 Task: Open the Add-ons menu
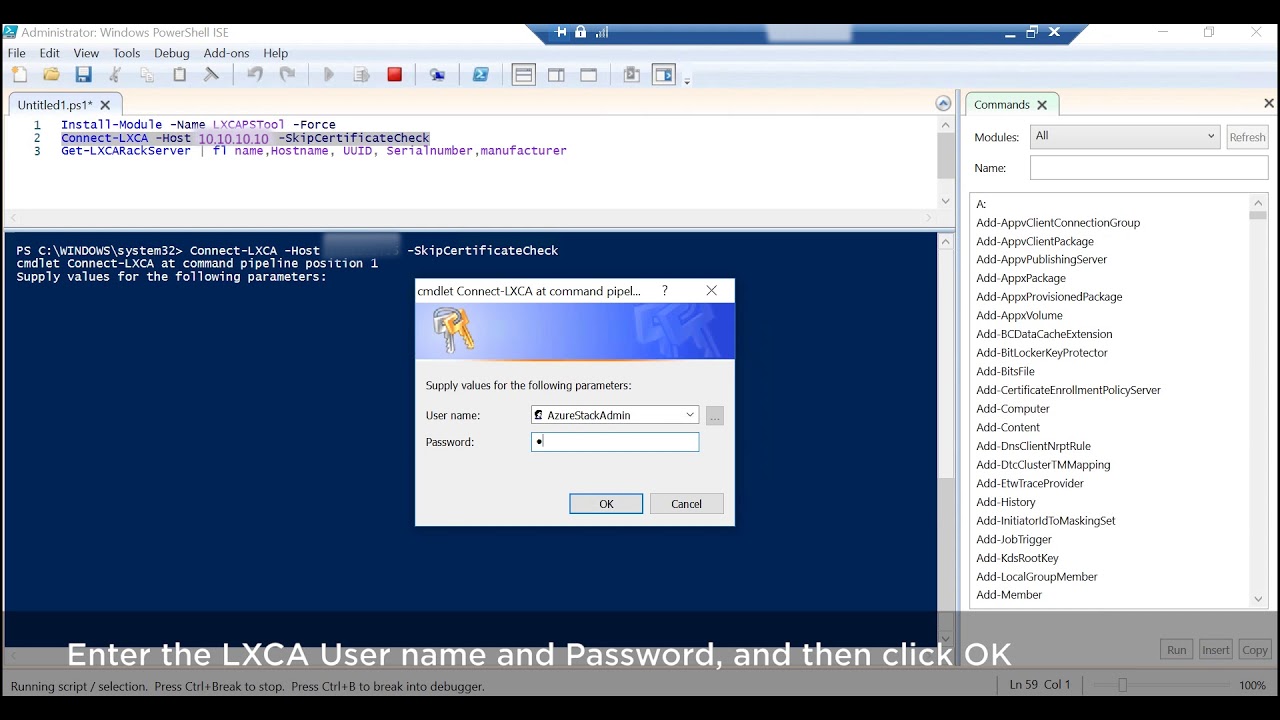point(227,53)
